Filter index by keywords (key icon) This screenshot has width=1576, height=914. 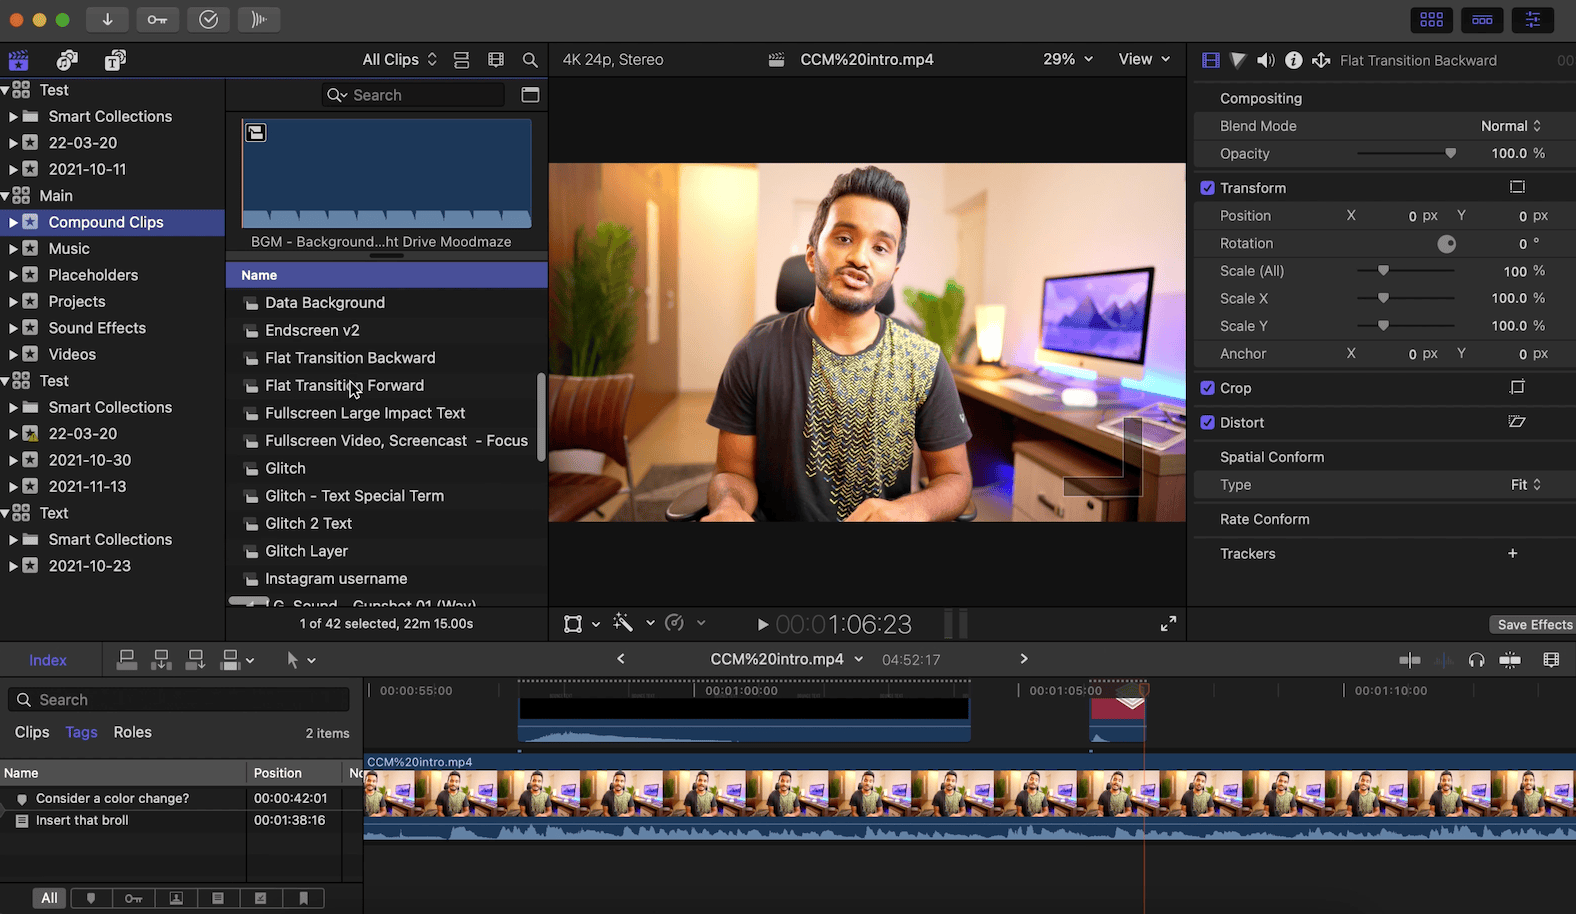(133, 898)
